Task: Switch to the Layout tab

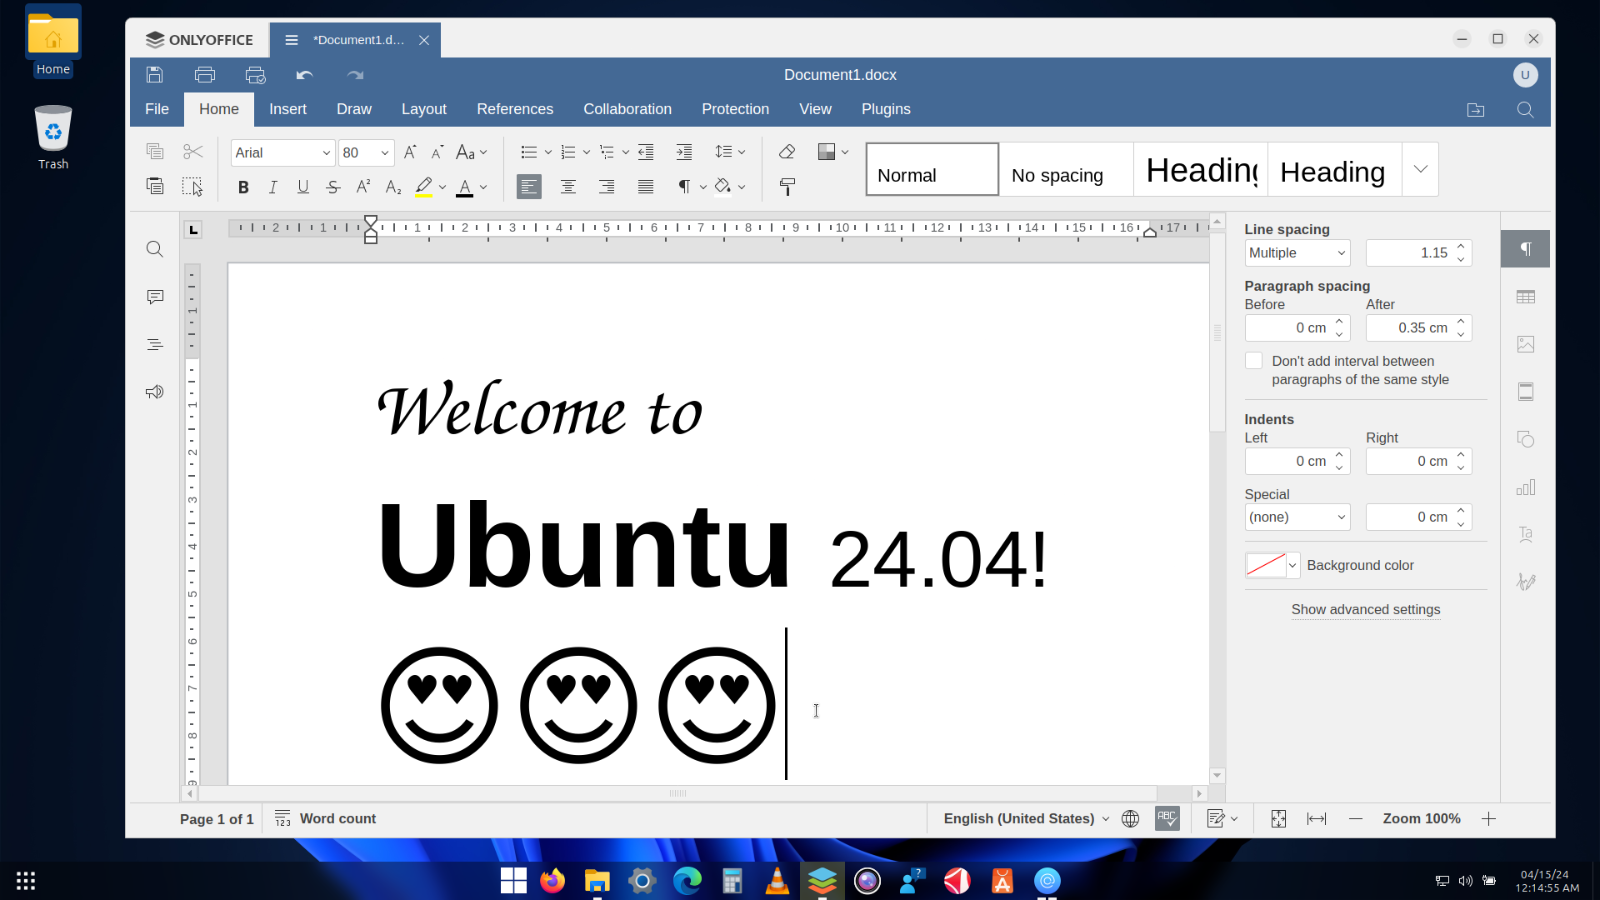Action: coord(424,109)
